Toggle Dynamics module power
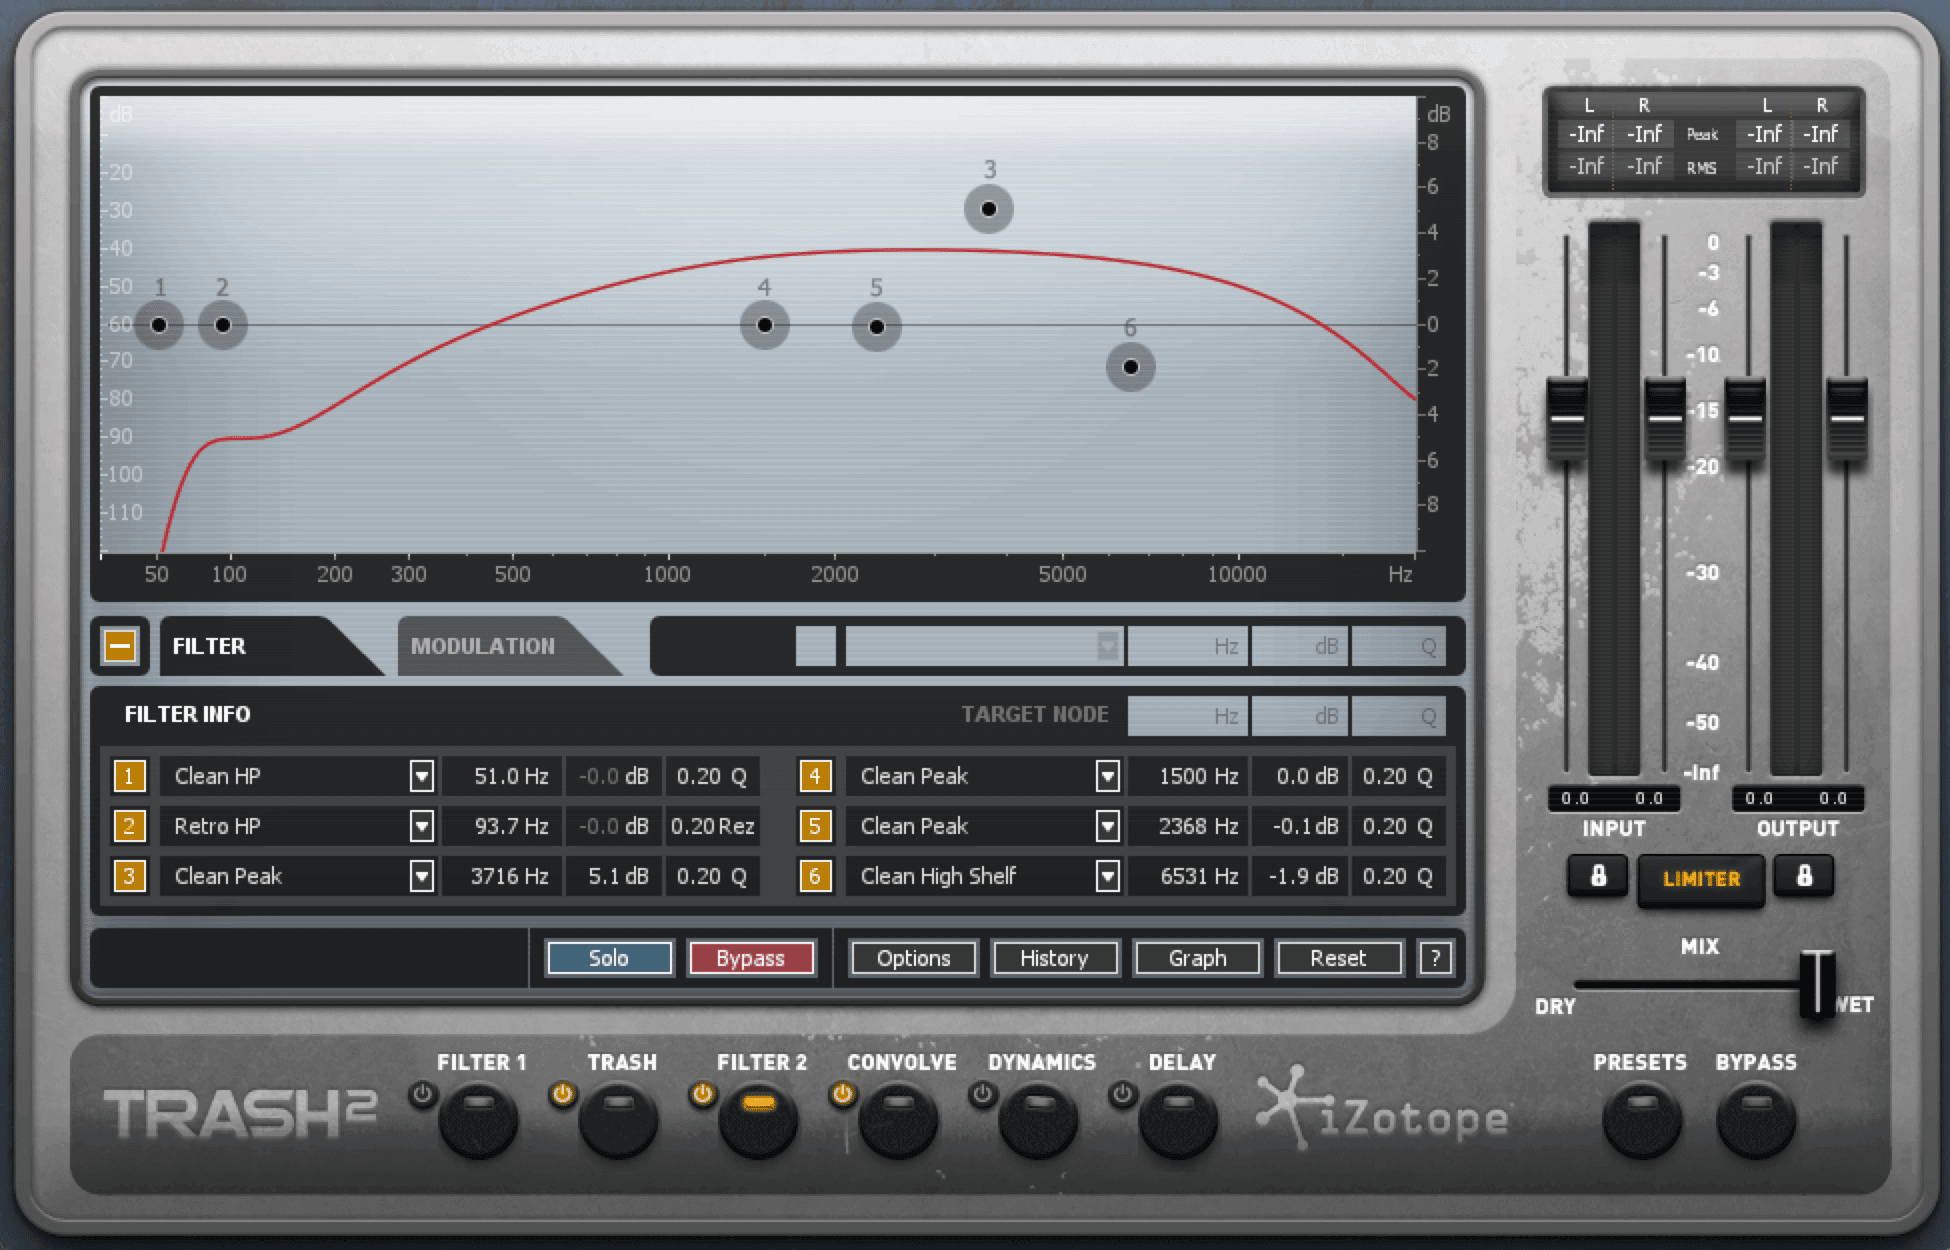The width and height of the screenshot is (1950, 1250). pyautogui.click(x=983, y=1094)
